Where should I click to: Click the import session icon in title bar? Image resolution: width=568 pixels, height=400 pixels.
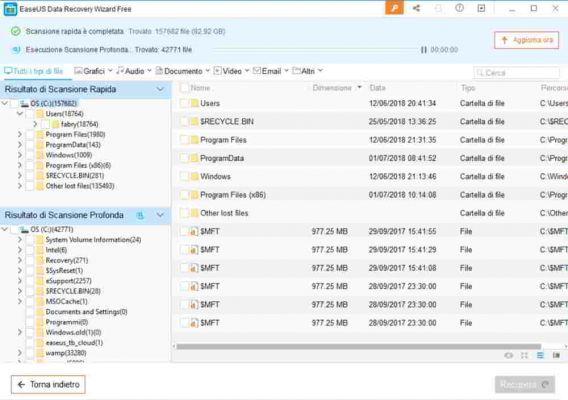[481, 8]
